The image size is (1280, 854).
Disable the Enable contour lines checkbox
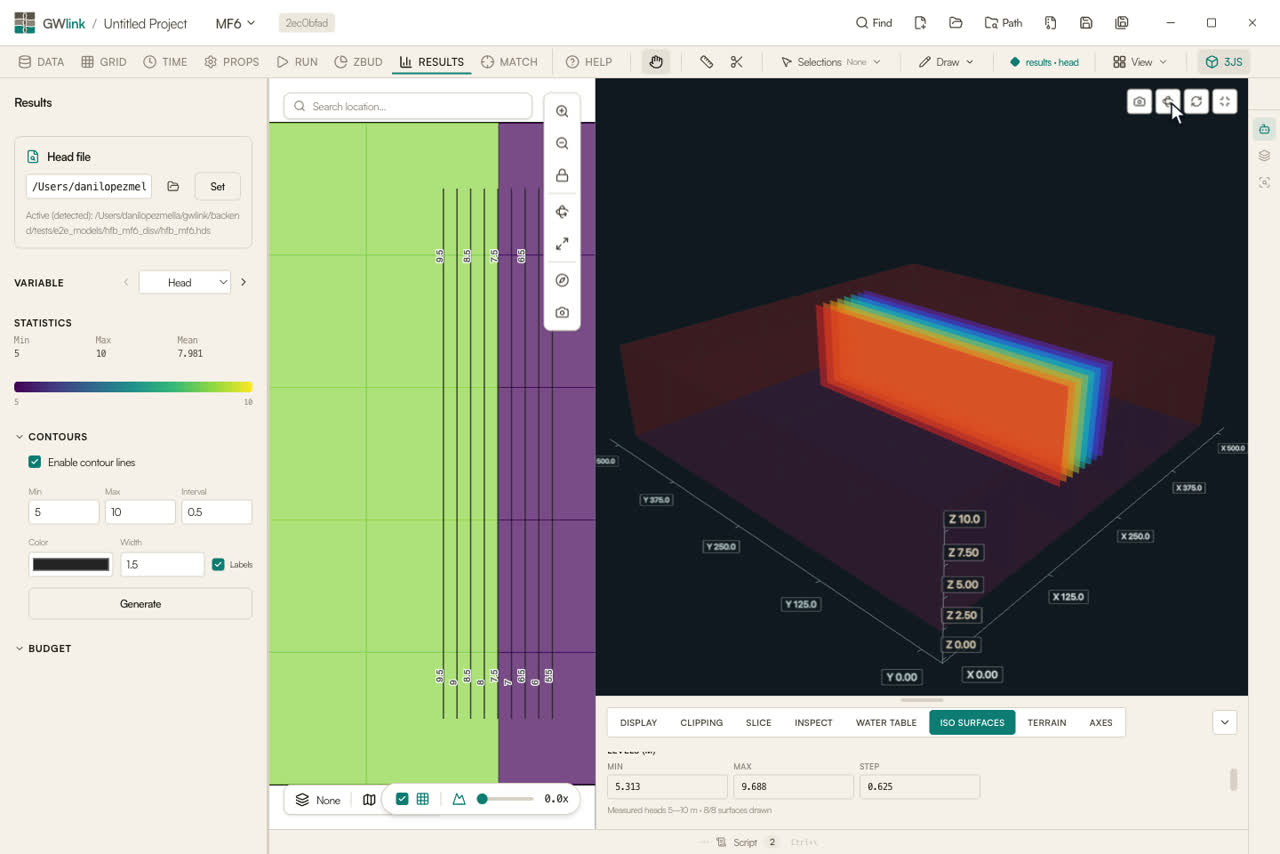(35, 462)
